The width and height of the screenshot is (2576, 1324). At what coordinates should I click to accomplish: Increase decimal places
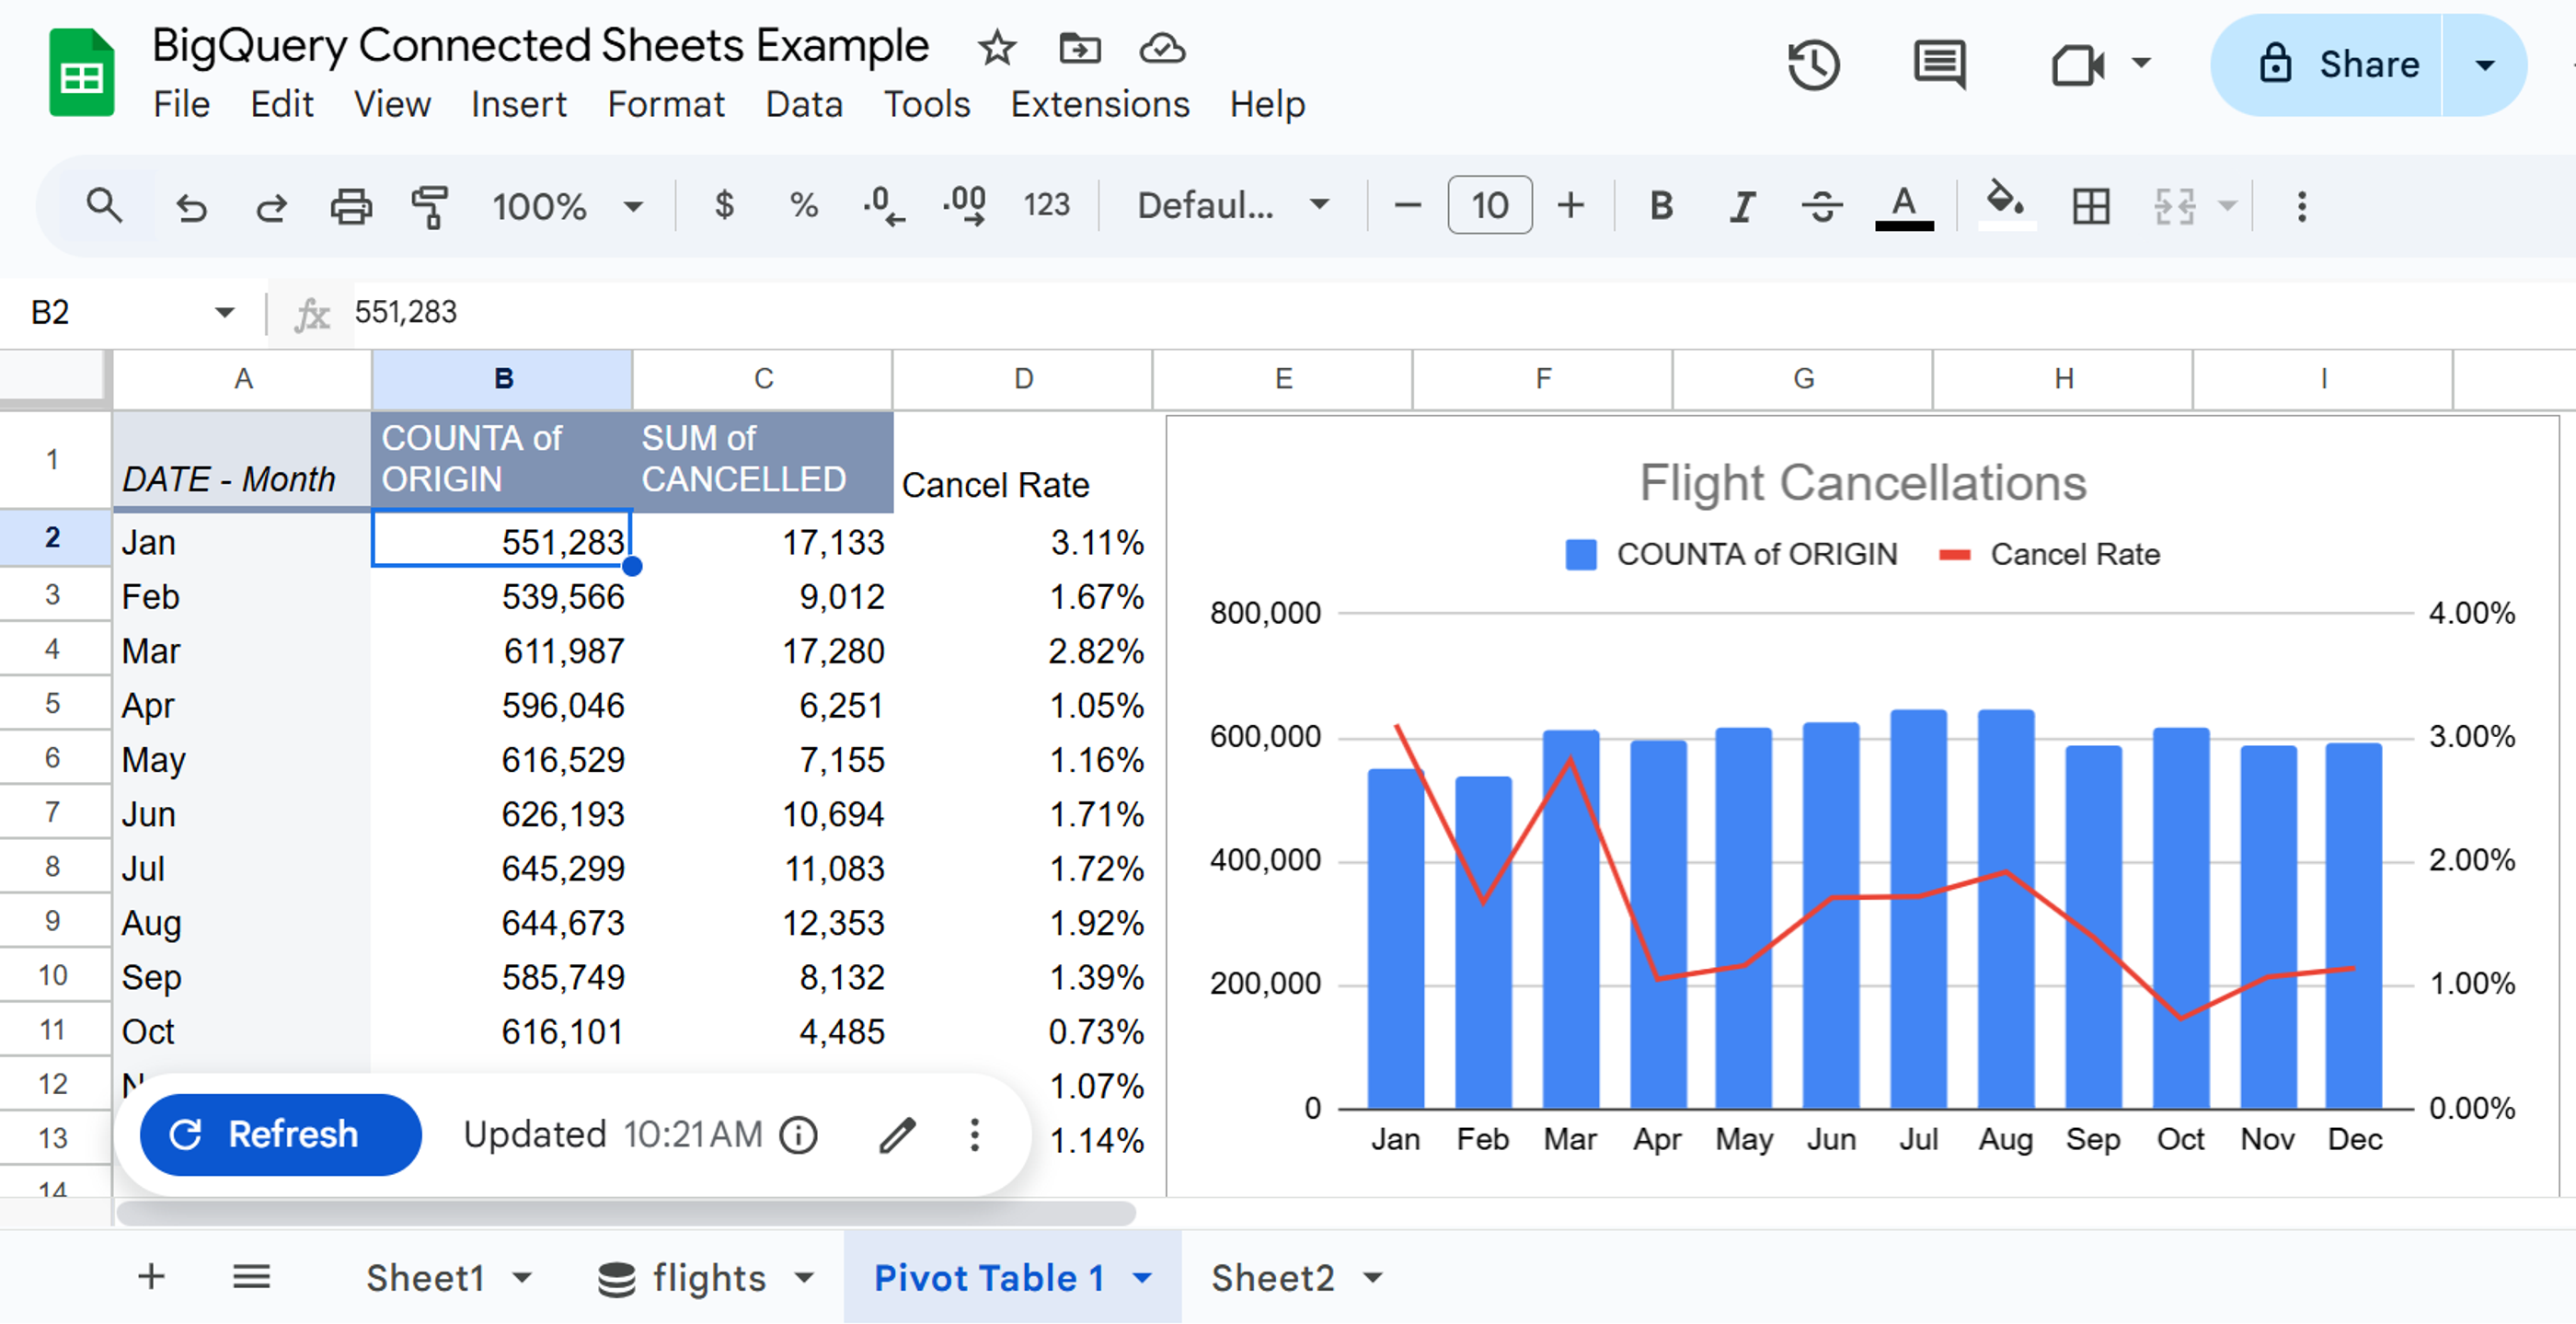(x=964, y=206)
